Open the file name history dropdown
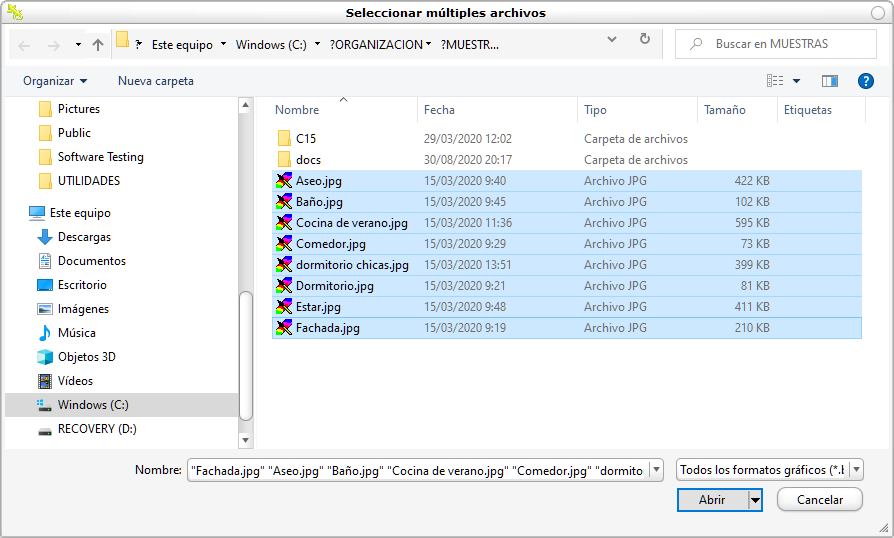Image resolution: width=894 pixels, height=538 pixels. (656, 470)
